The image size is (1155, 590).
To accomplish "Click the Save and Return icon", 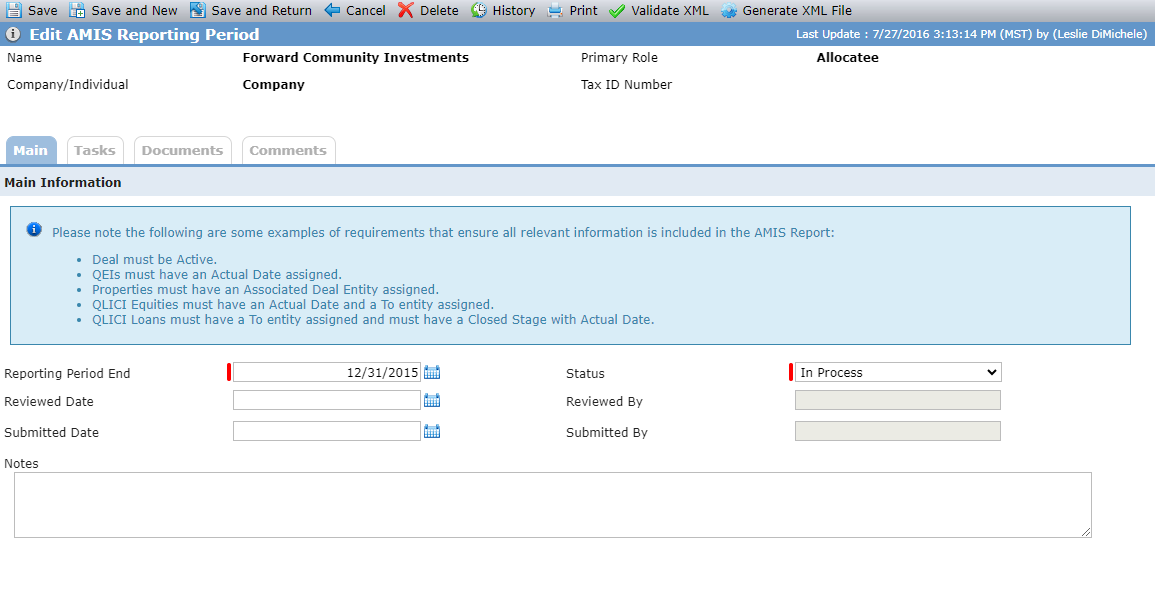I will (x=197, y=10).
